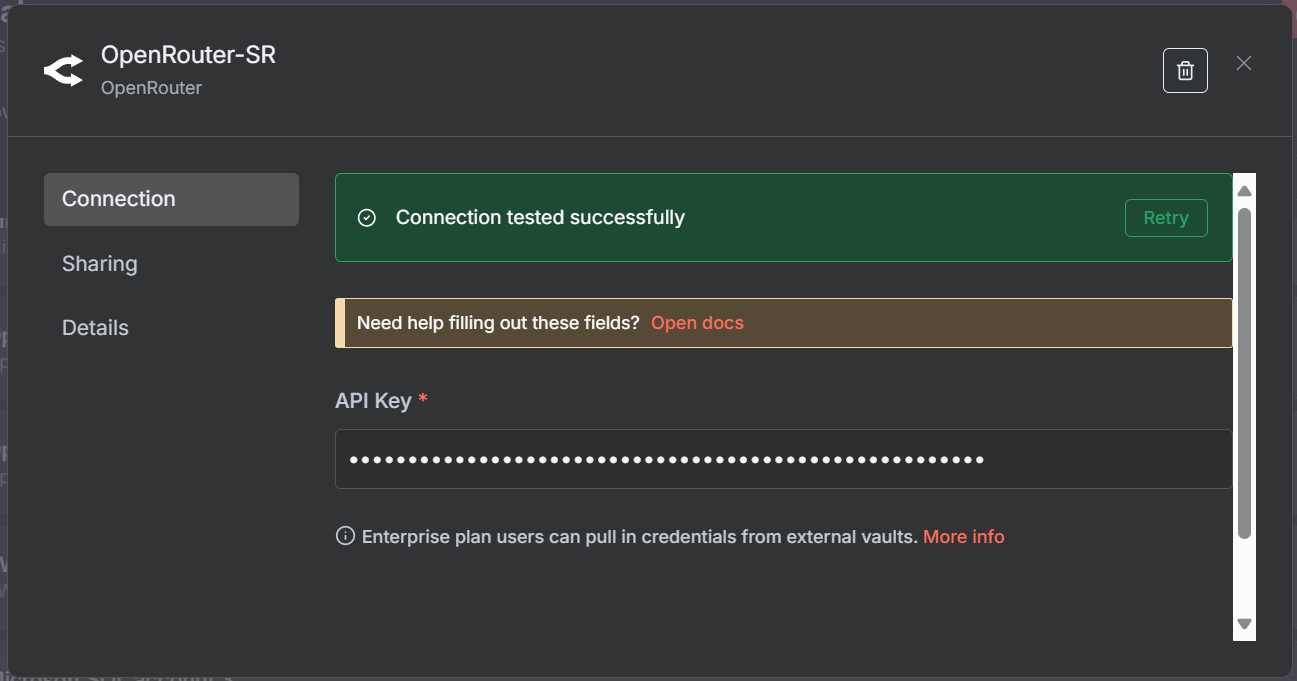Go to the Details tab
This screenshot has height=681, width=1297.
pos(95,328)
